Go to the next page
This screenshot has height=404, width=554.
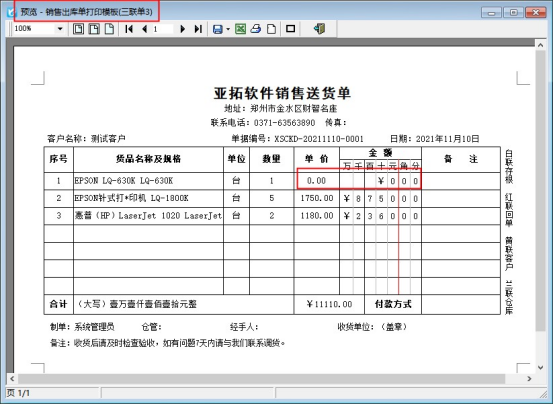(x=182, y=29)
